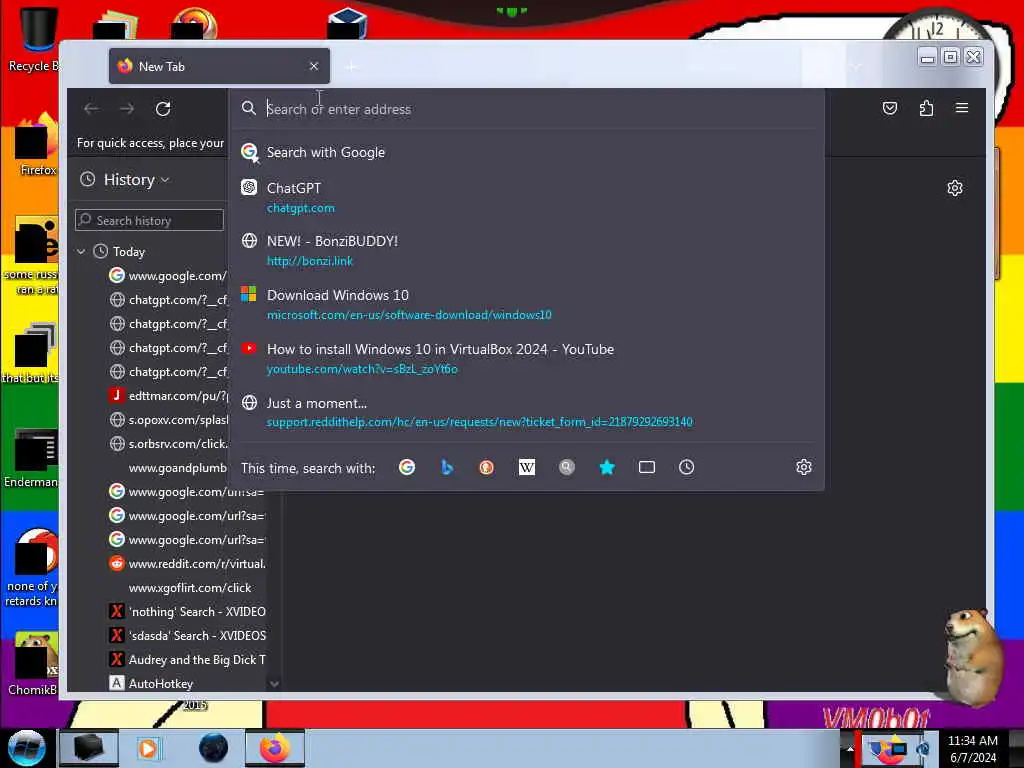Screen dimensions: 1024x768
Task: Open s.orbsrv.com/click history entry
Action: (168, 444)
